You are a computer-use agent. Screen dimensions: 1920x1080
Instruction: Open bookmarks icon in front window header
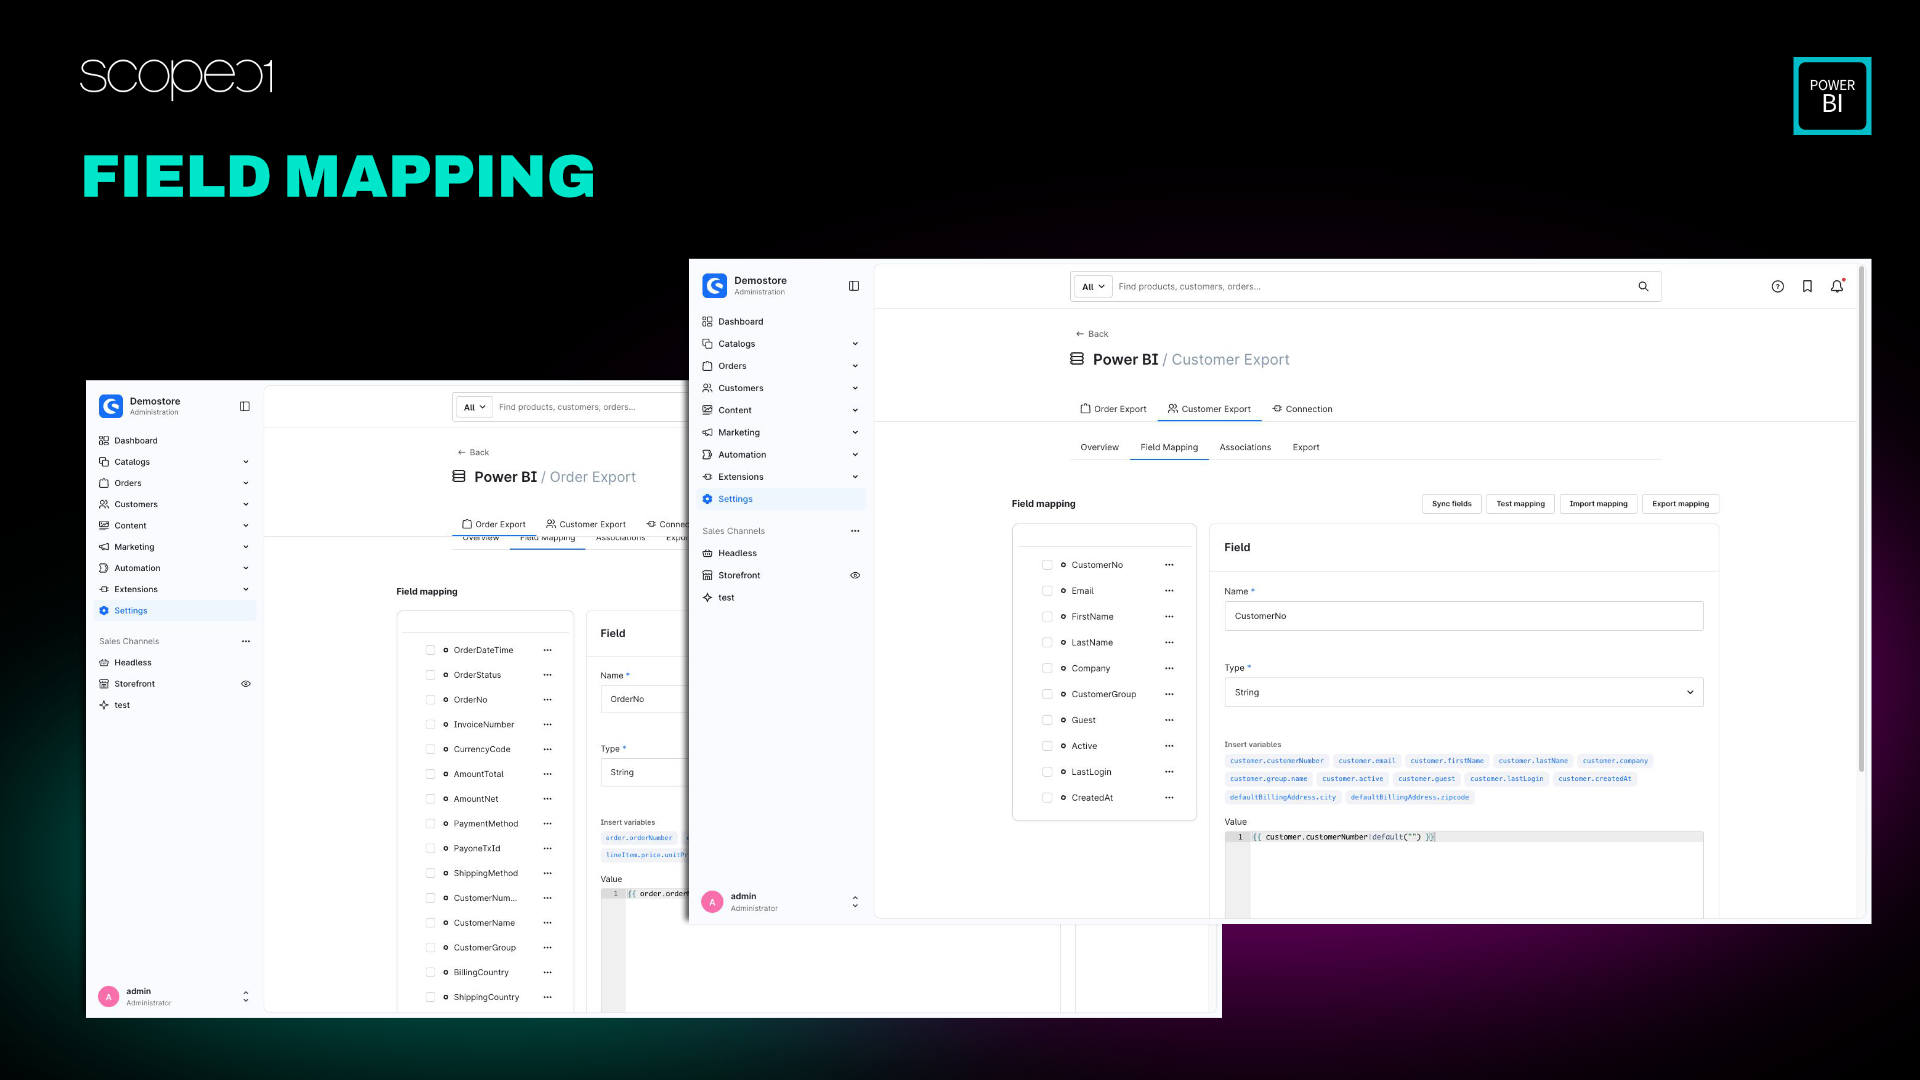tap(1807, 287)
